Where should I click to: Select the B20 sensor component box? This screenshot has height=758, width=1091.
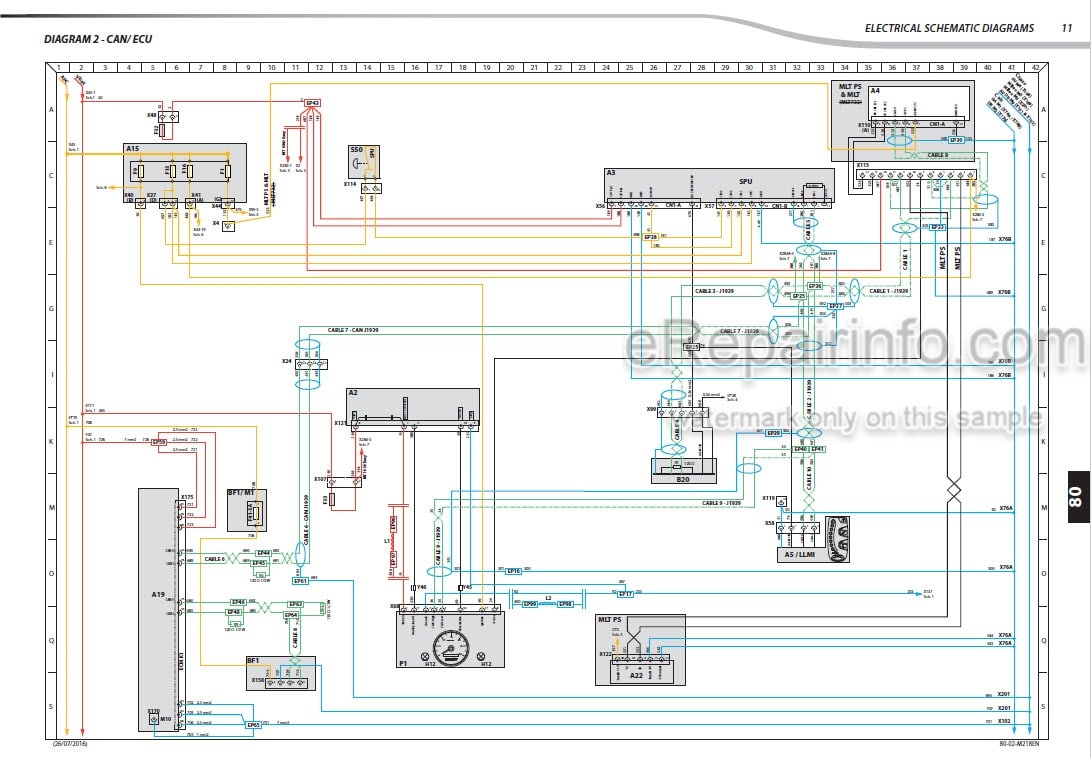(x=684, y=471)
